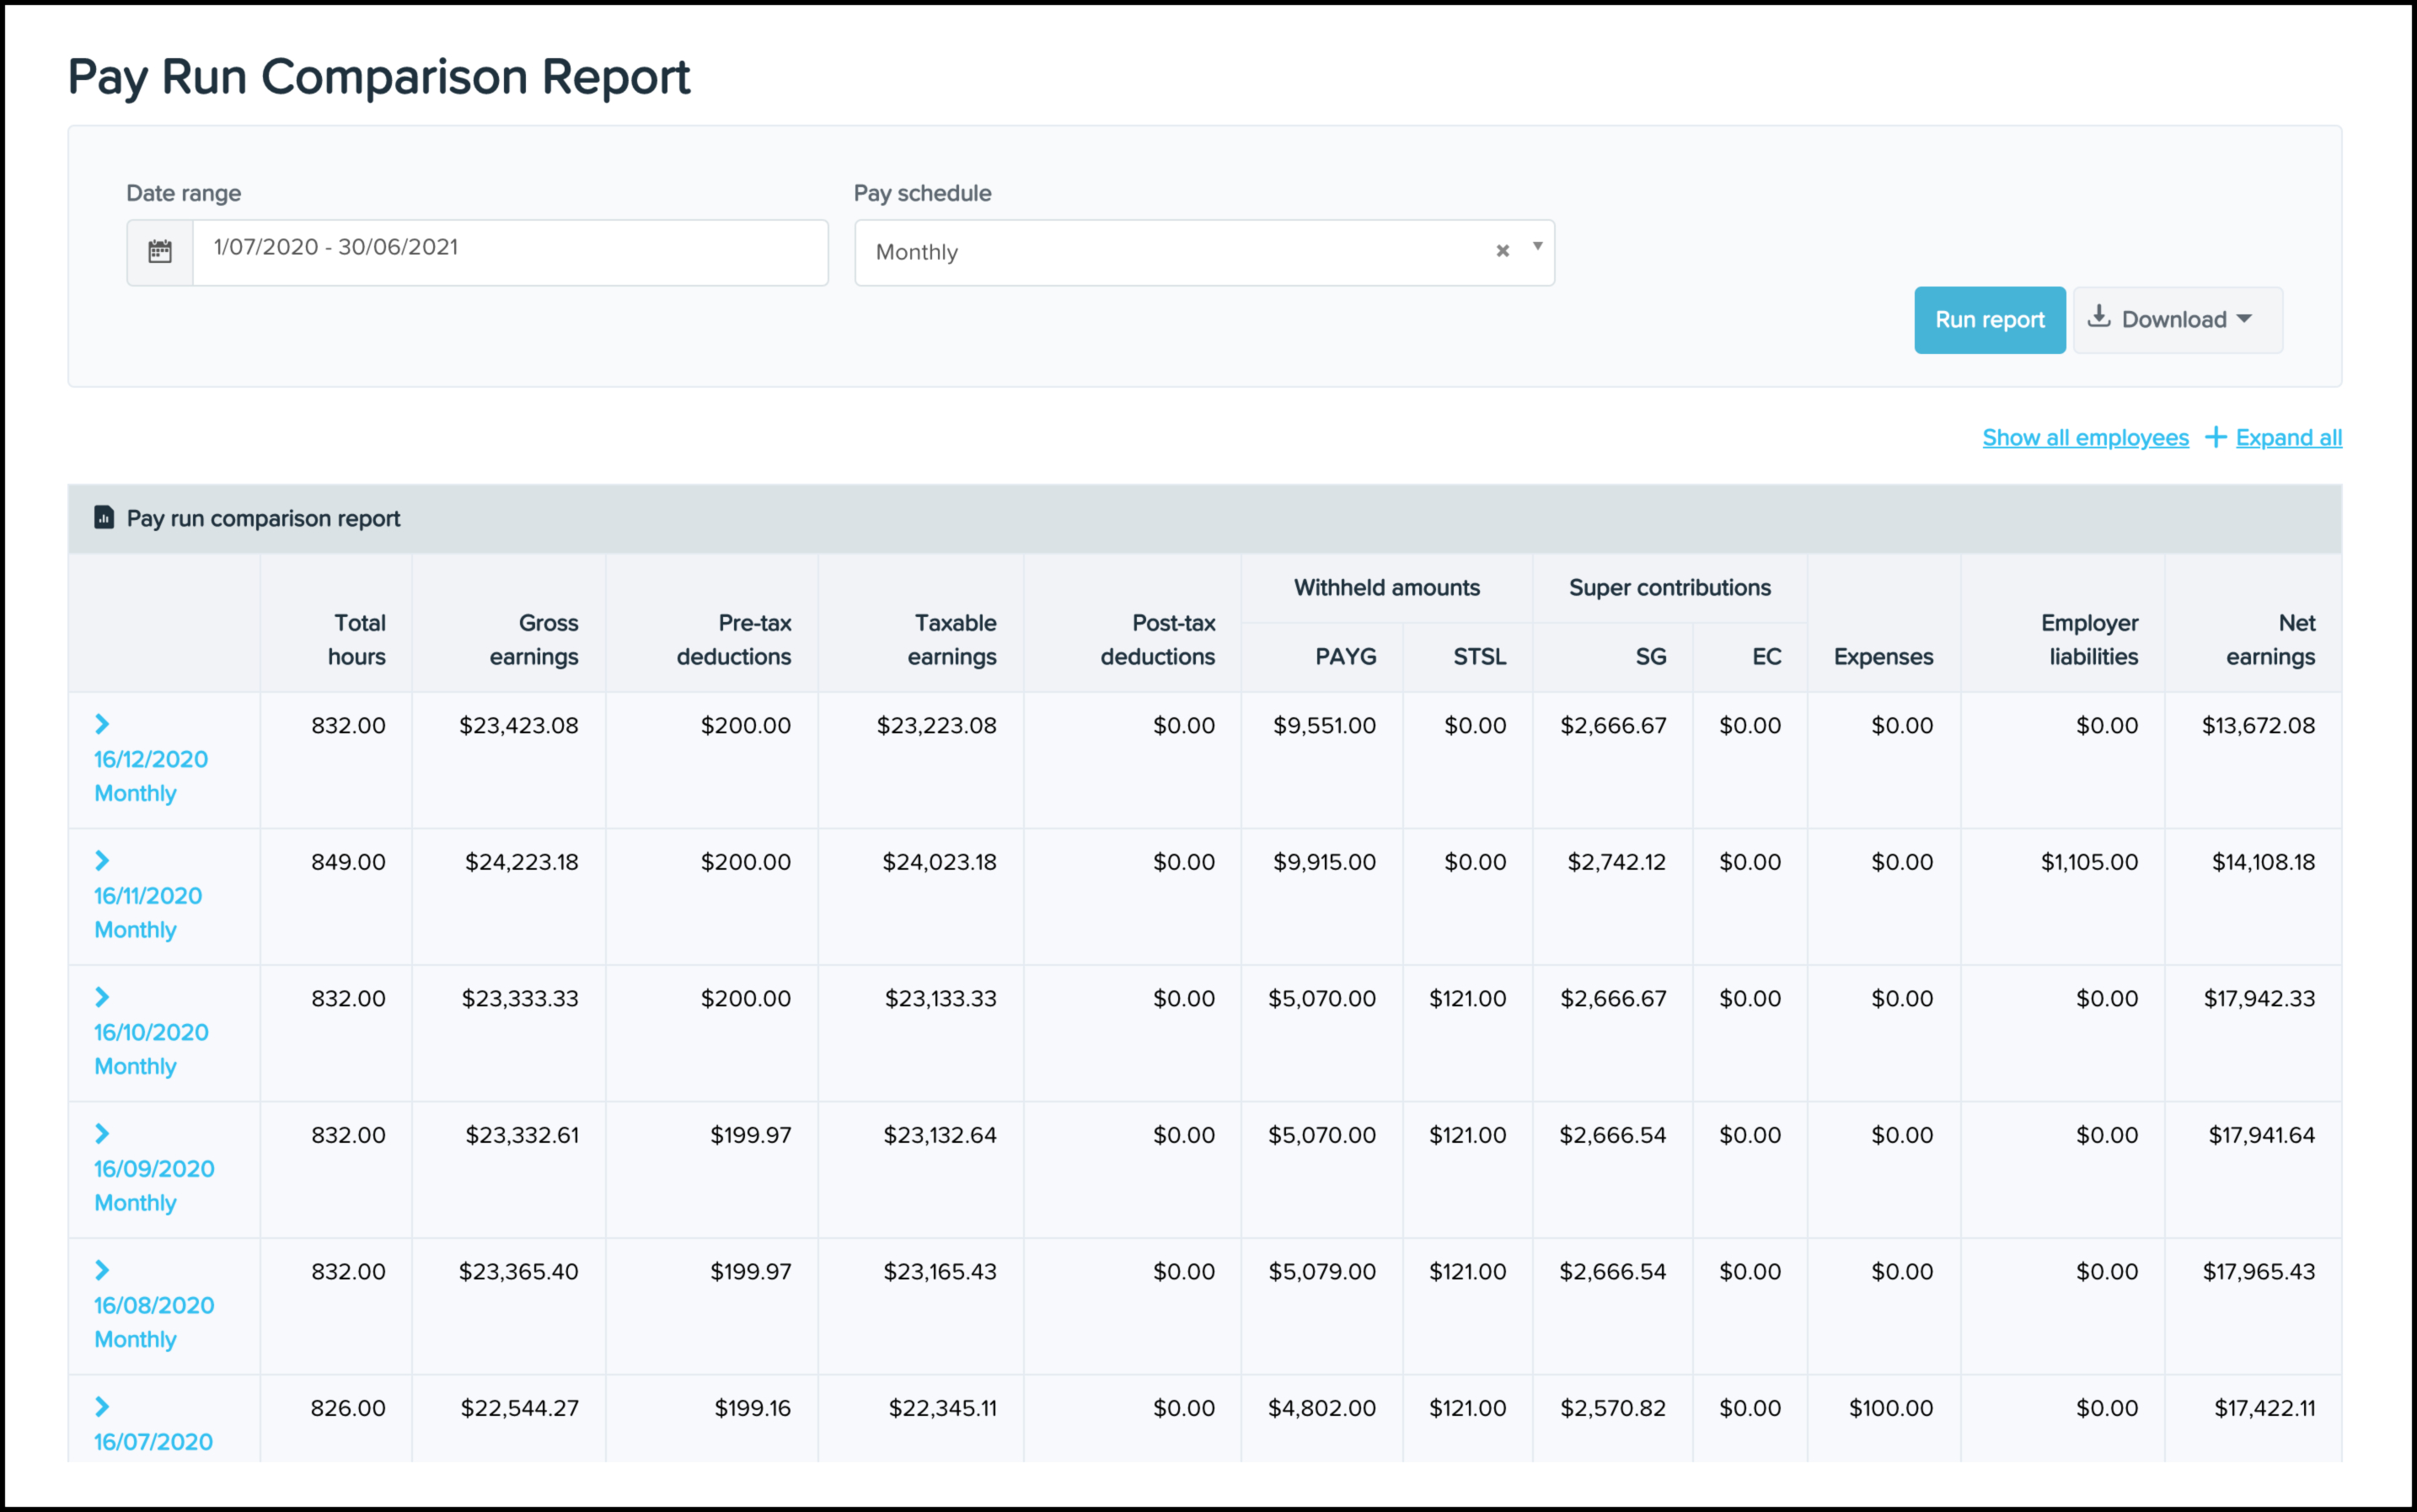Click the report document icon in header

pos(104,517)
